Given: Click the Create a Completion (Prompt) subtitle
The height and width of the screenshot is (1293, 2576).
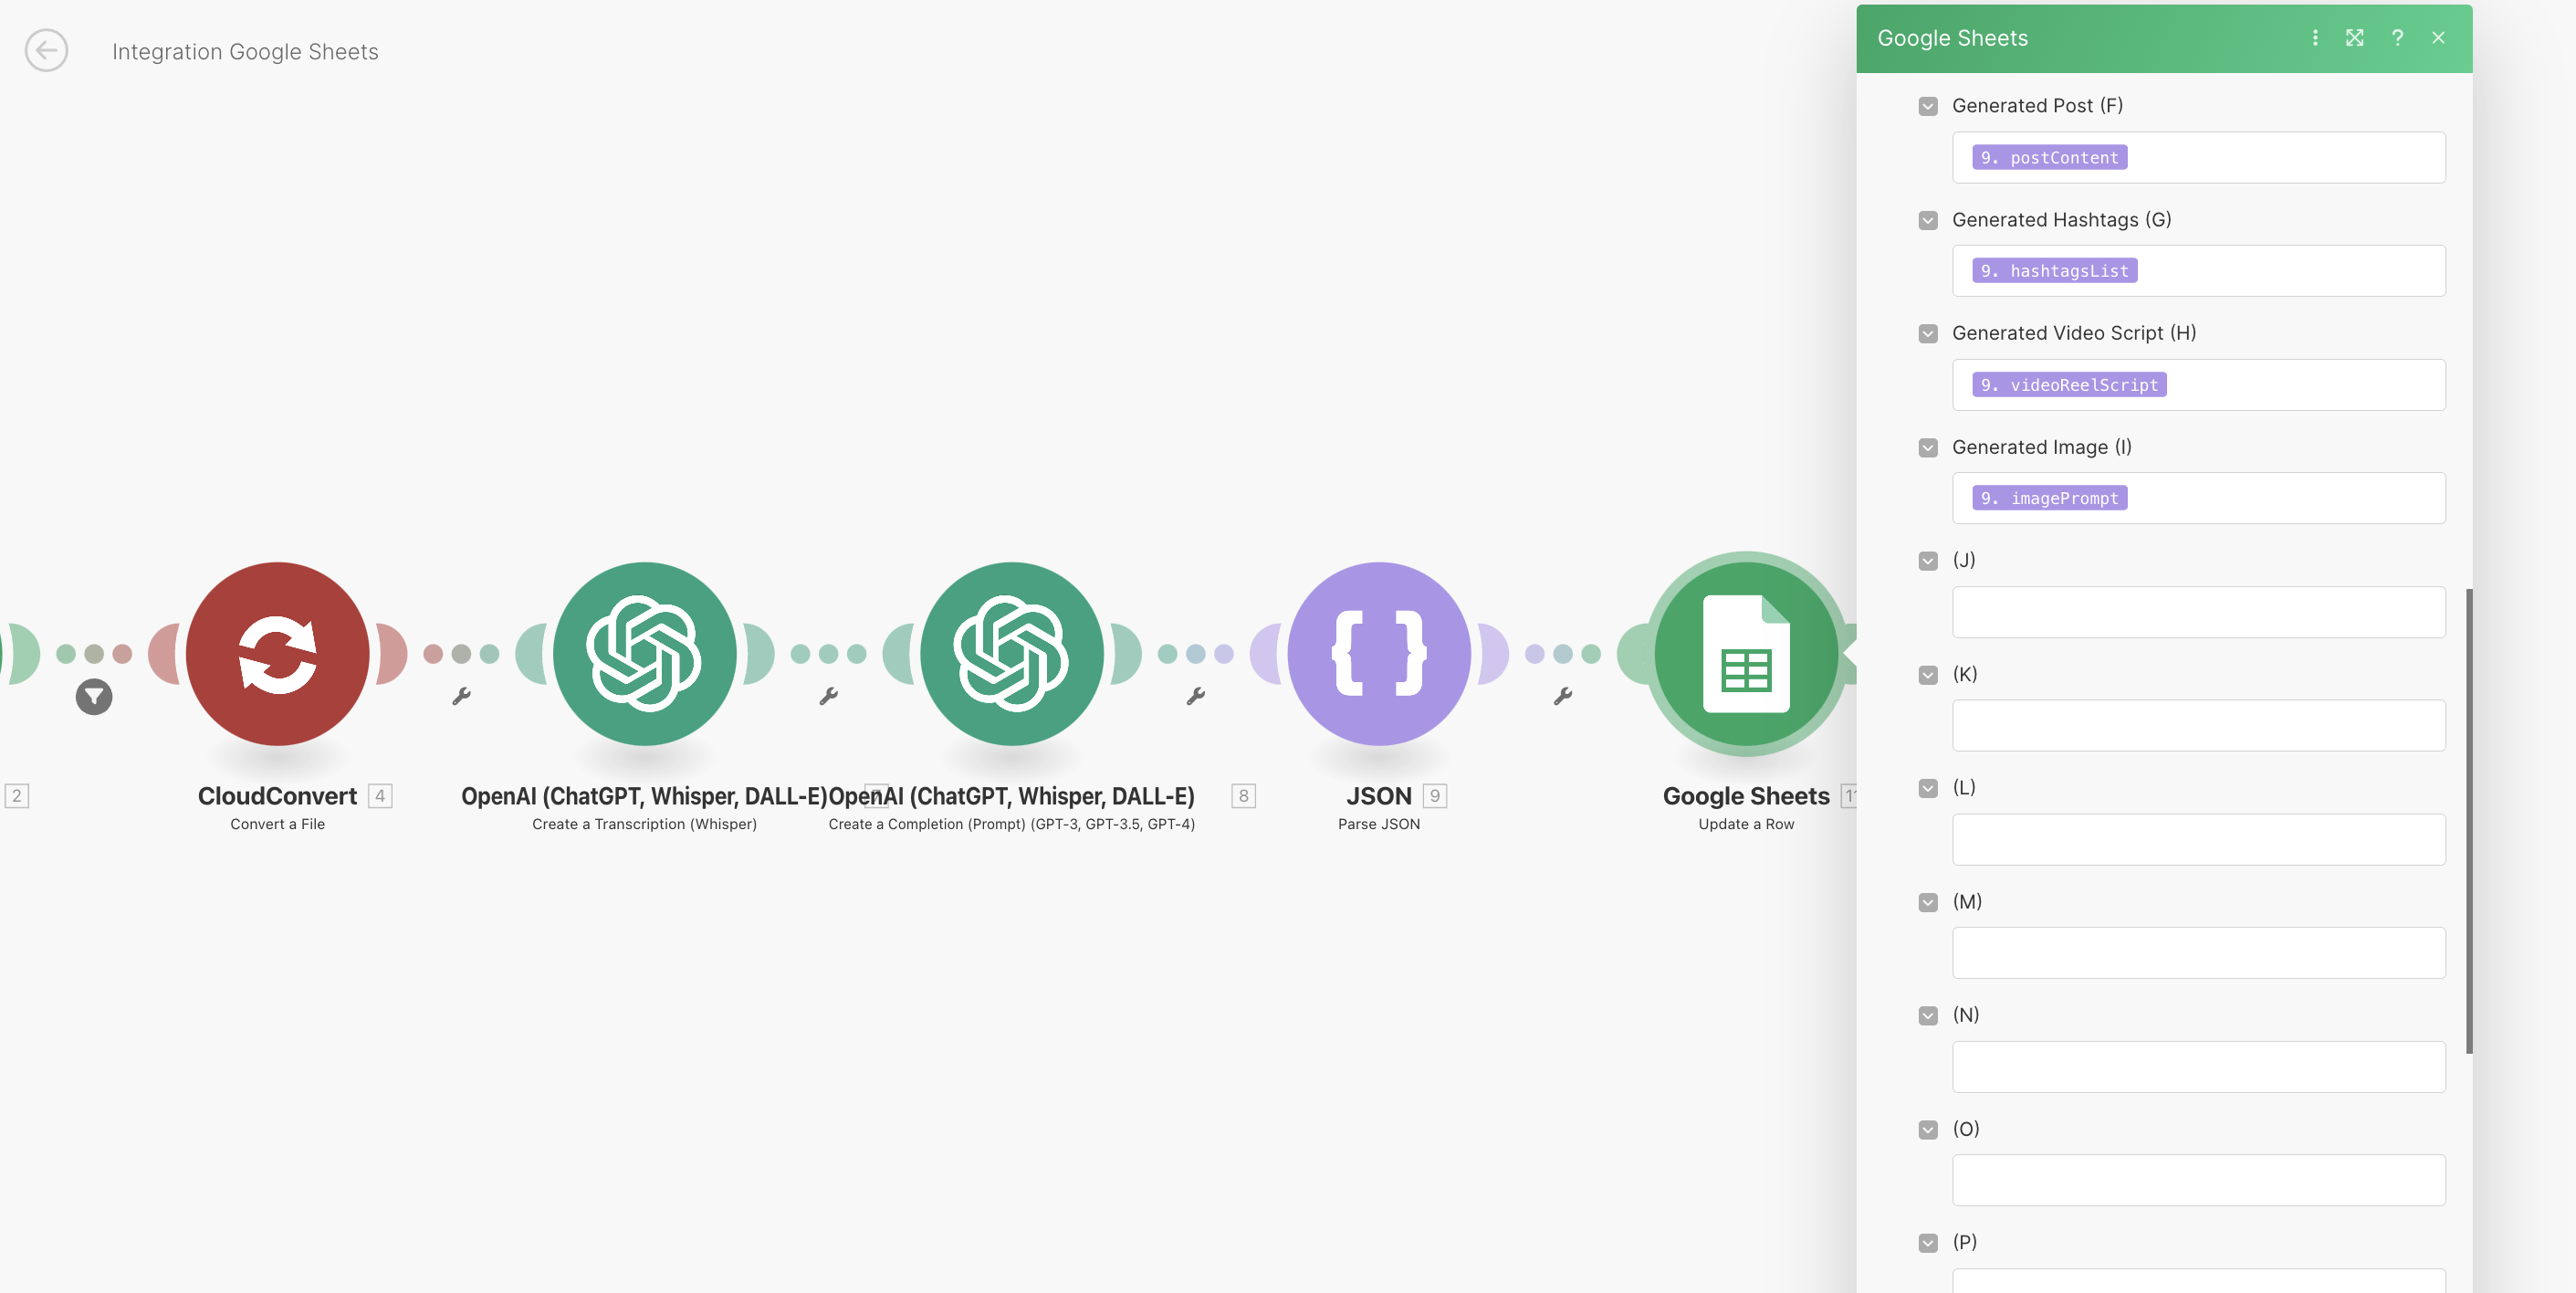Looking at the screenshot, I should [1011, 824].
